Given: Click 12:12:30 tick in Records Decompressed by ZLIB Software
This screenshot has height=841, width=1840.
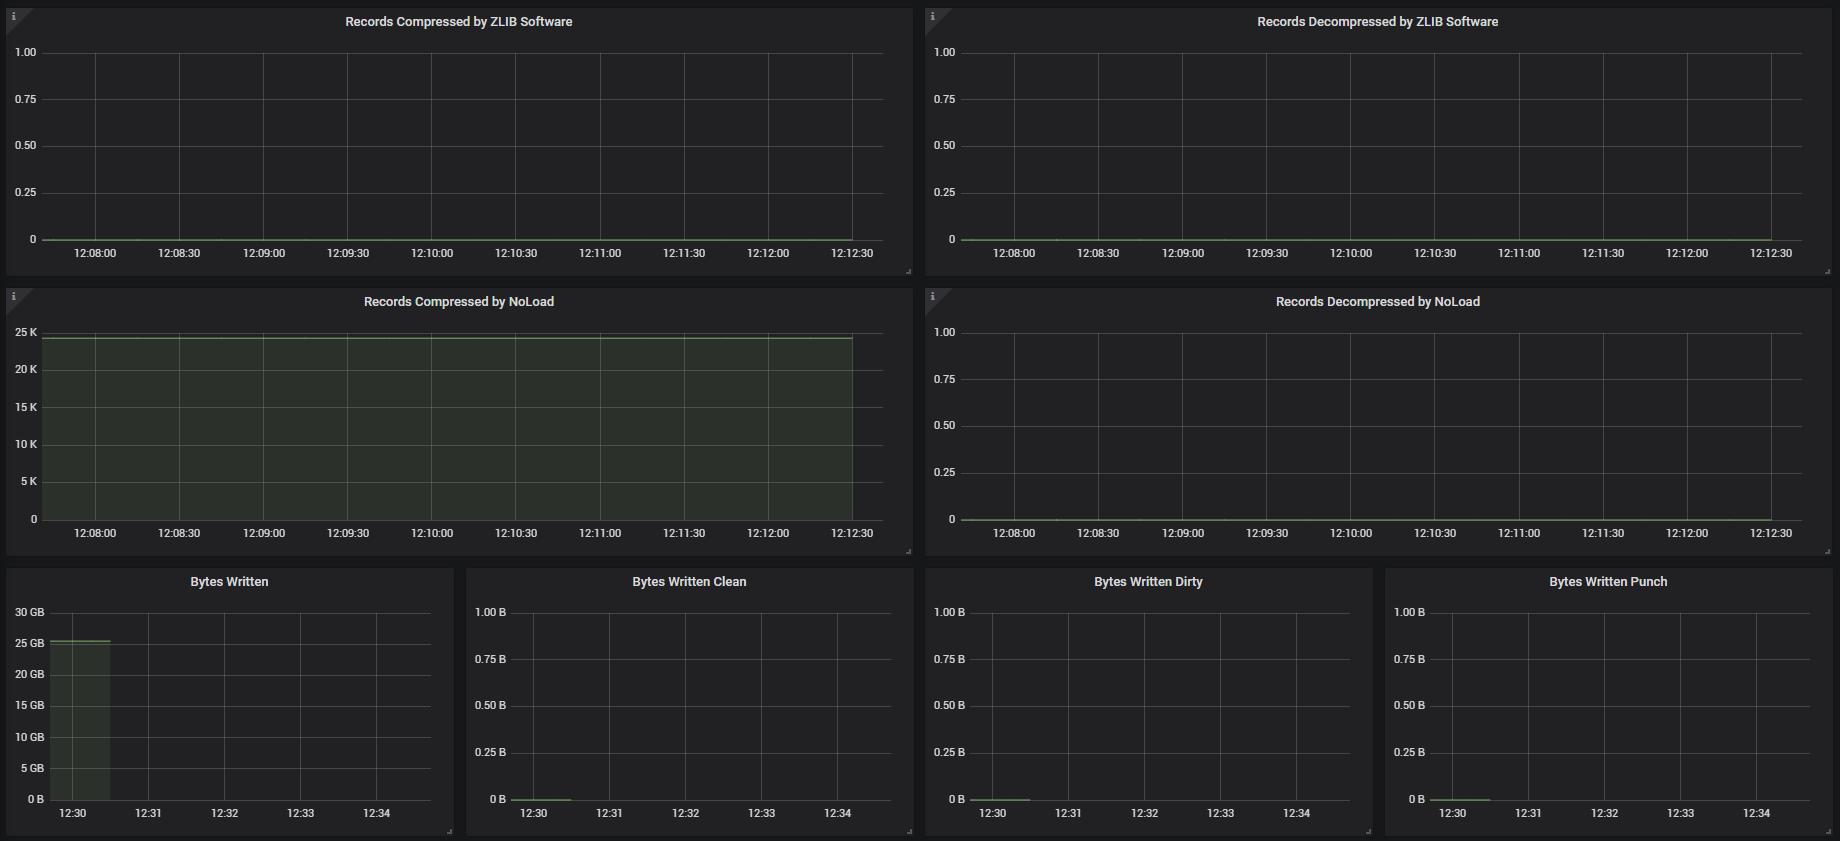Looking at the screenshot, I should pos(1771,254).
